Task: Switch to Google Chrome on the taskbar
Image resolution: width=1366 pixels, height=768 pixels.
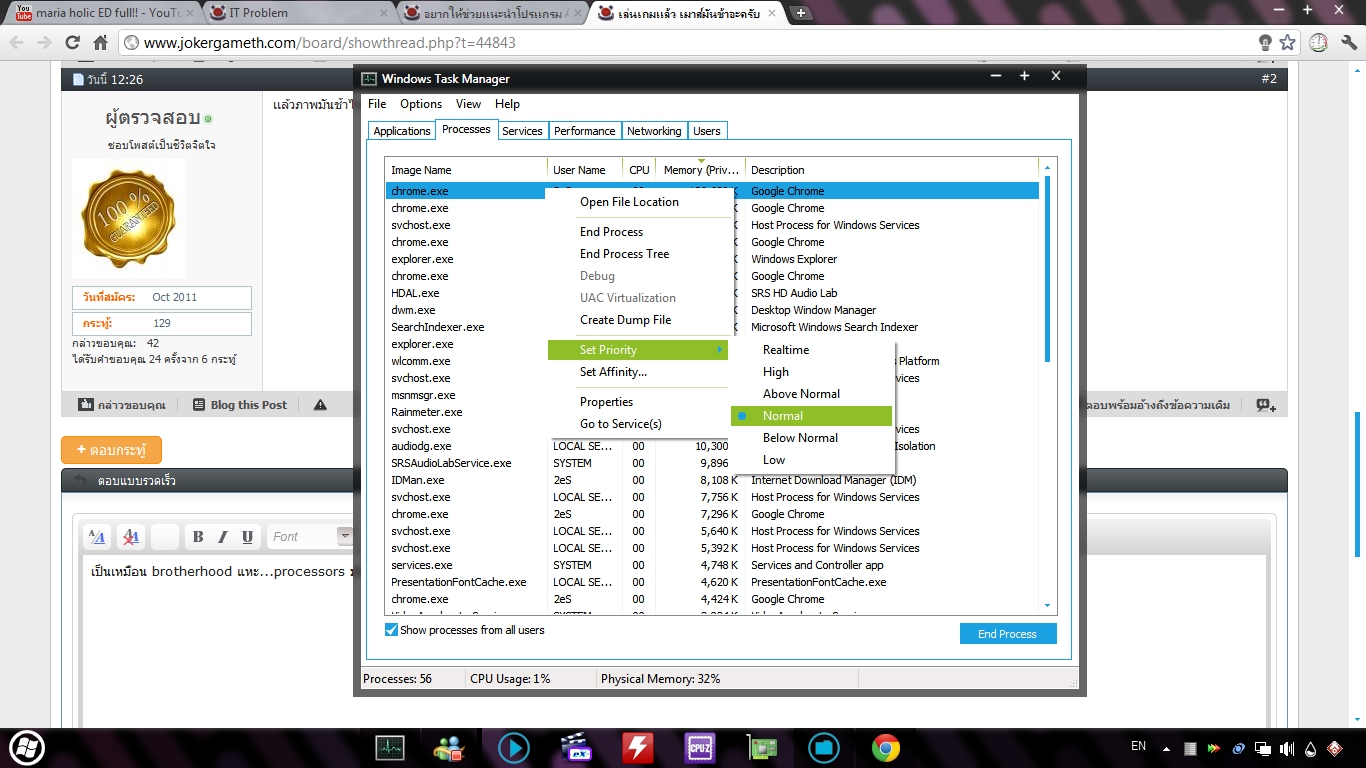Action: (x=885, y=747)
